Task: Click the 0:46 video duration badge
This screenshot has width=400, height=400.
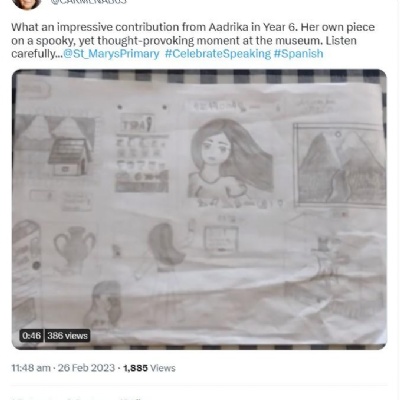Action: pos(31,335)
